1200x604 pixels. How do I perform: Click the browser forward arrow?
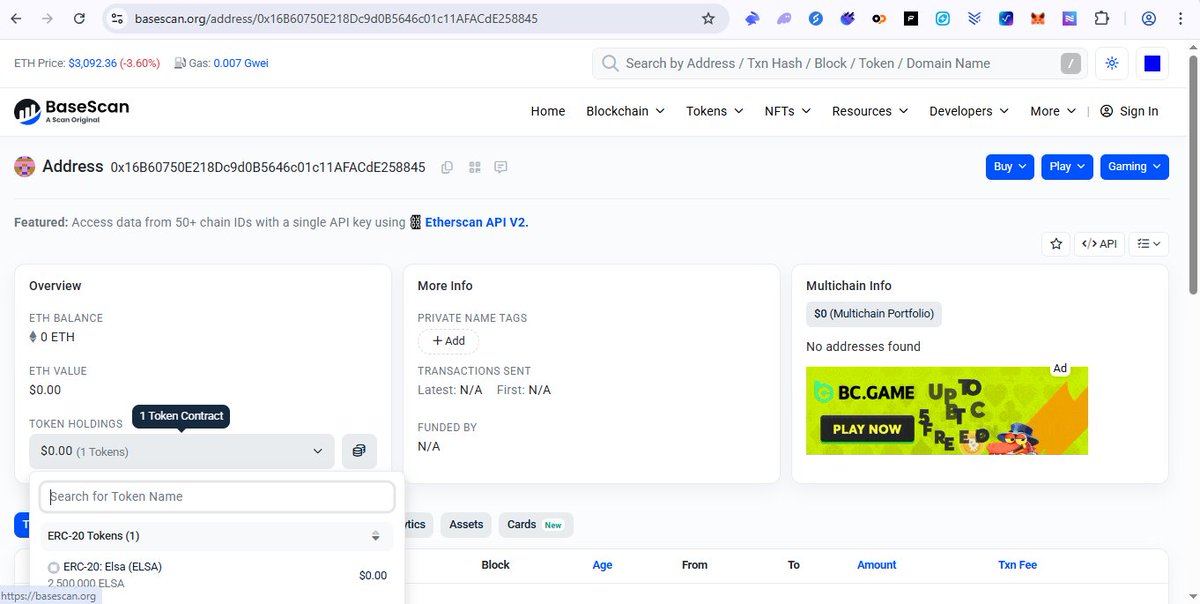[x=48, y=18]
